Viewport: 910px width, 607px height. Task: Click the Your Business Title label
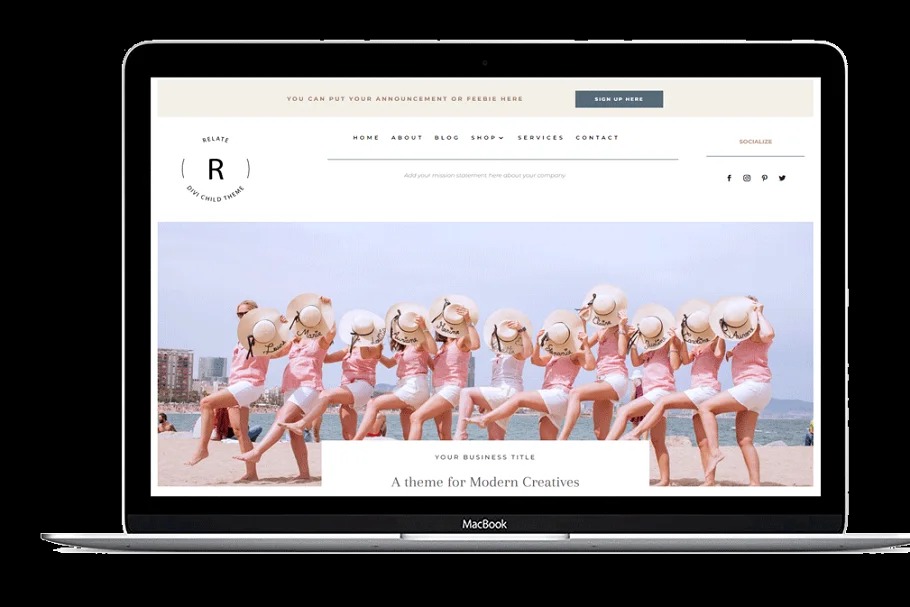point(485,457)
